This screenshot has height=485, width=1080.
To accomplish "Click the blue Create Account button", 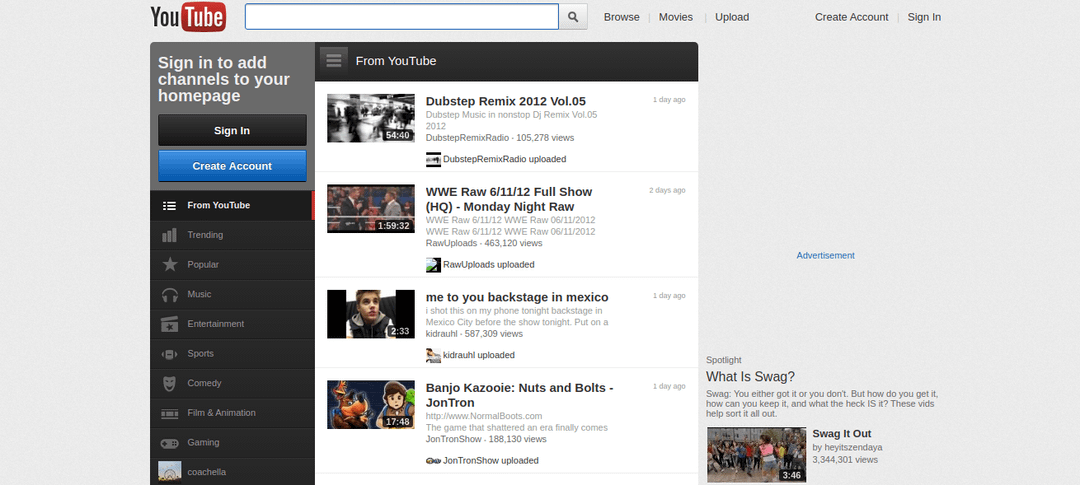I will (x=232, y=166).
